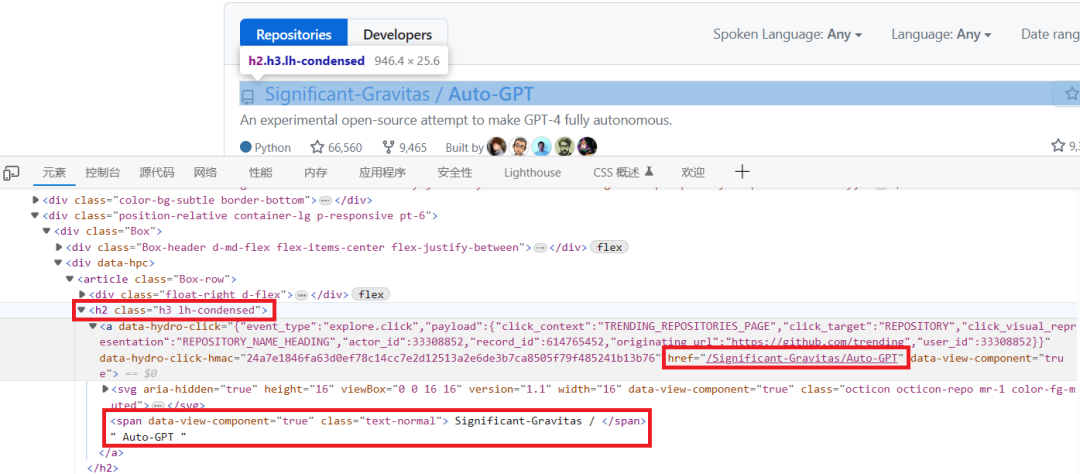Collapse the article class="Box-row" node
1080x474 pixels.
click(70, 279)
